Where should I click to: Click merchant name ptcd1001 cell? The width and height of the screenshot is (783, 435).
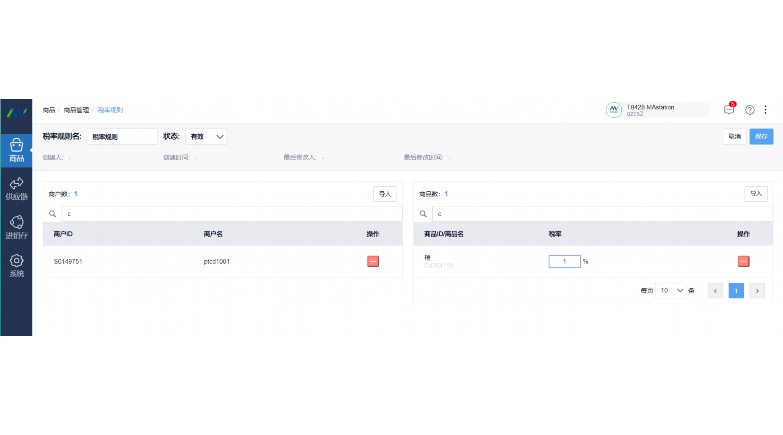(216, 261)
